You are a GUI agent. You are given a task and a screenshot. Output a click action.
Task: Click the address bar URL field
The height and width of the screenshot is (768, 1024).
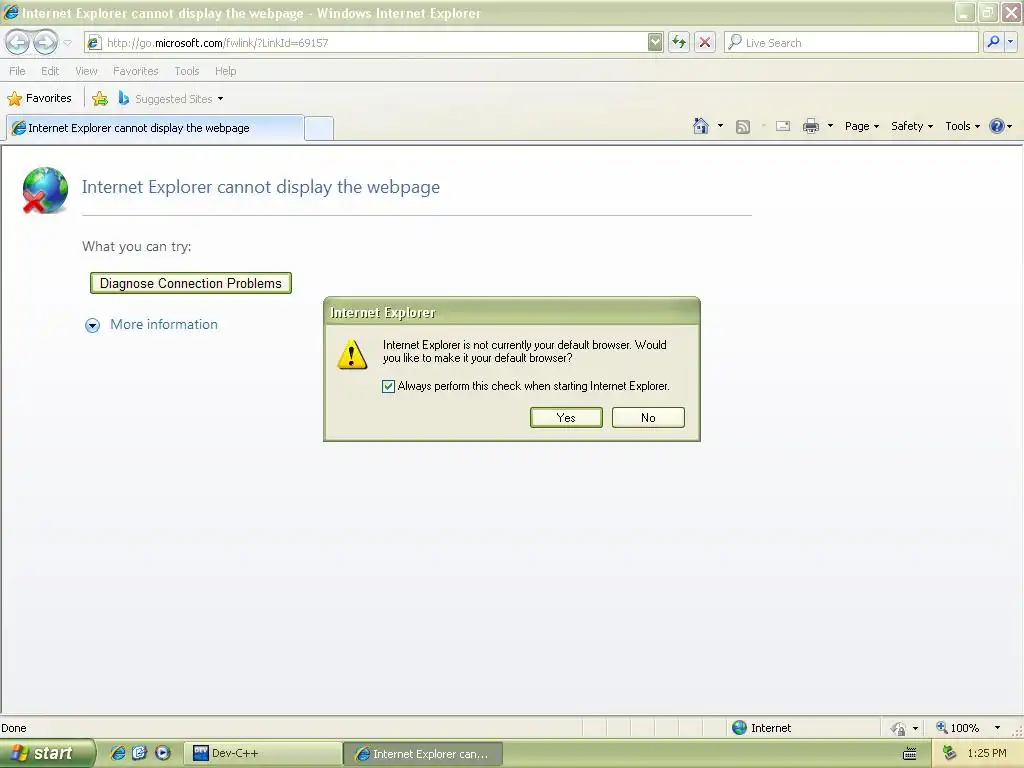pos(366,42)
